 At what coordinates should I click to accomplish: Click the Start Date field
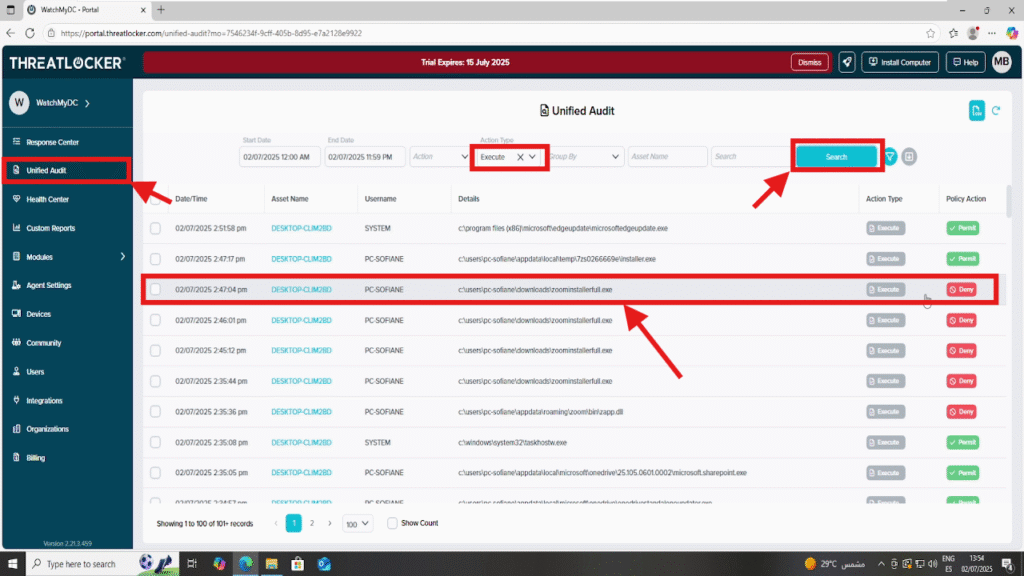pos(280,157)
